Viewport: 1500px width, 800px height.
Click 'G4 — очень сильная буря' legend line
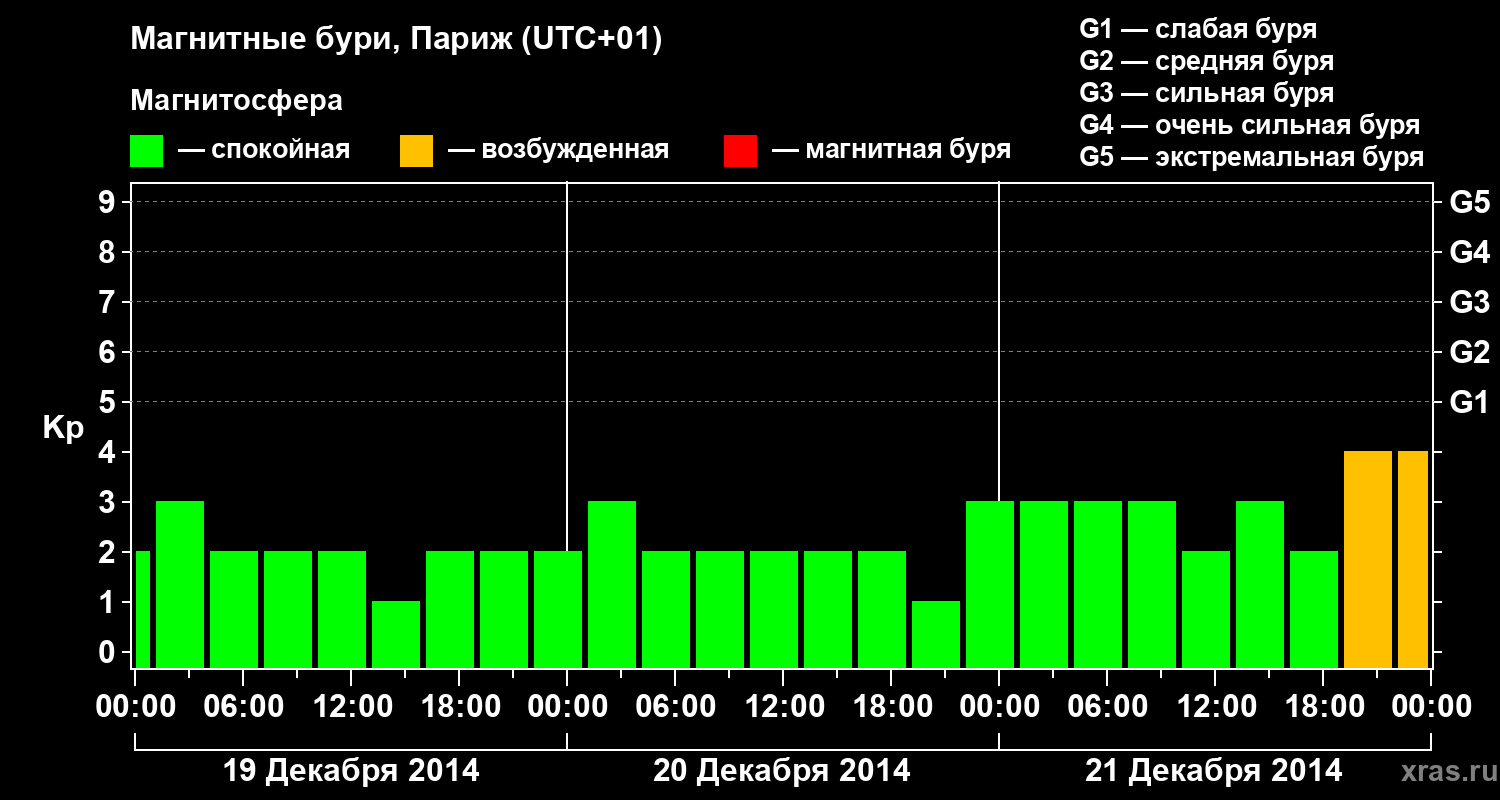coord(1250,125)
